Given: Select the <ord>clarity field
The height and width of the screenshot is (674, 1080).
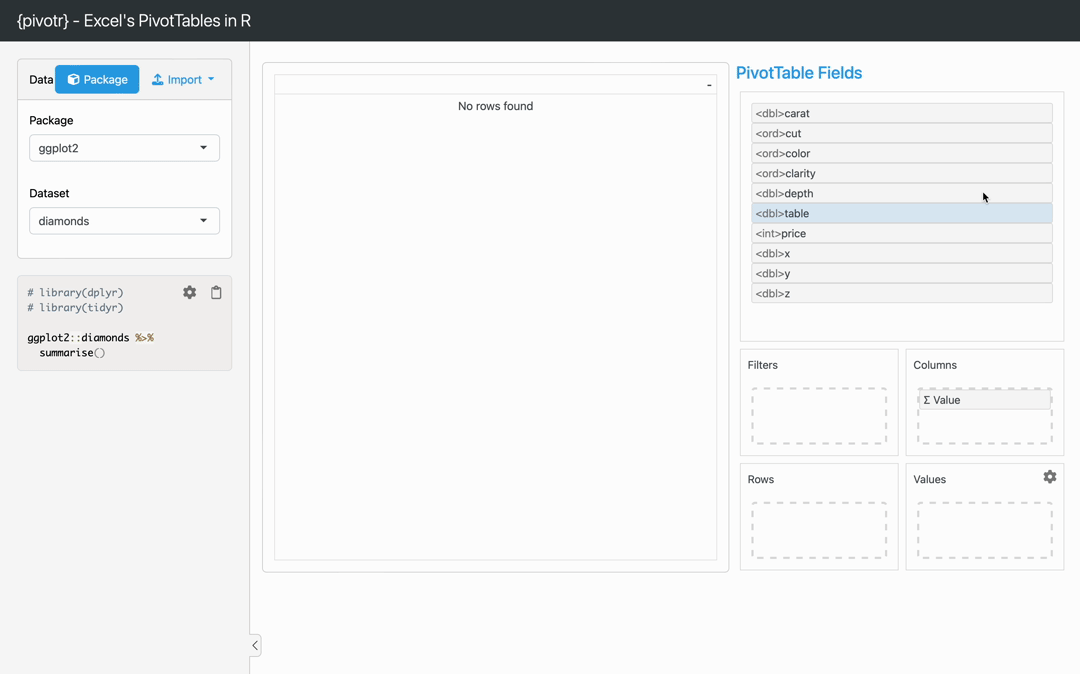Looking at the screenshot, I should 902,173.
